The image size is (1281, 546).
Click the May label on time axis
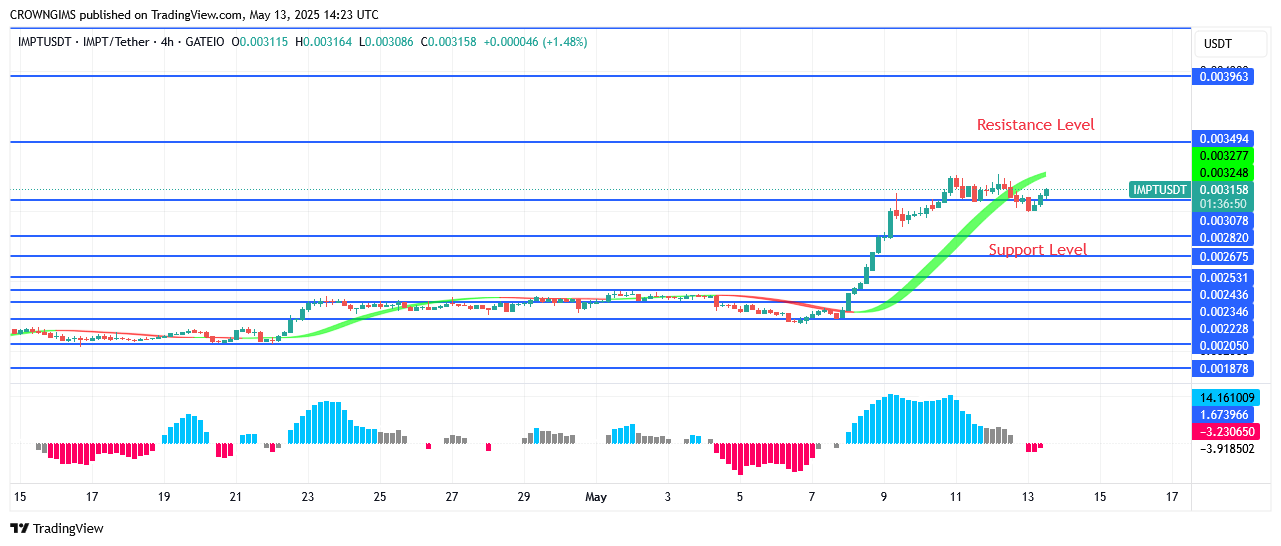point(596,496)
